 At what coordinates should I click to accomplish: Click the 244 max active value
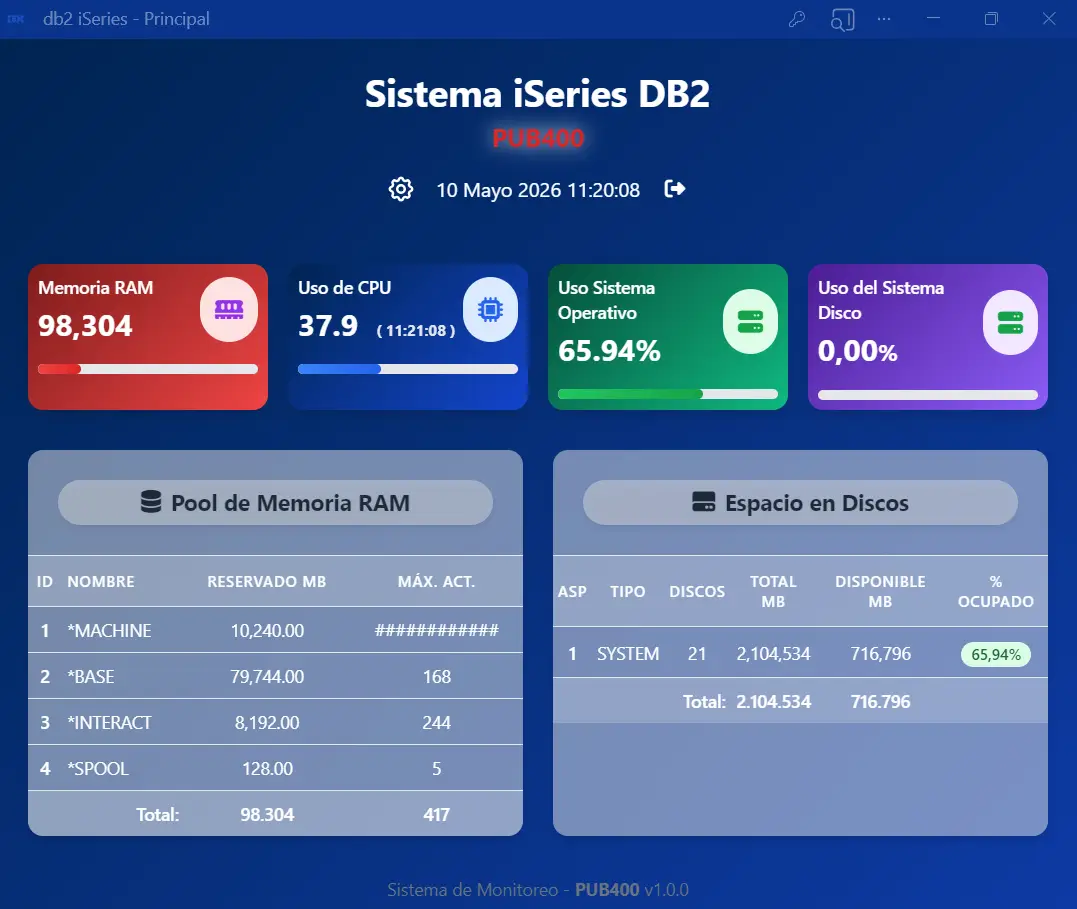click(436, 722)
